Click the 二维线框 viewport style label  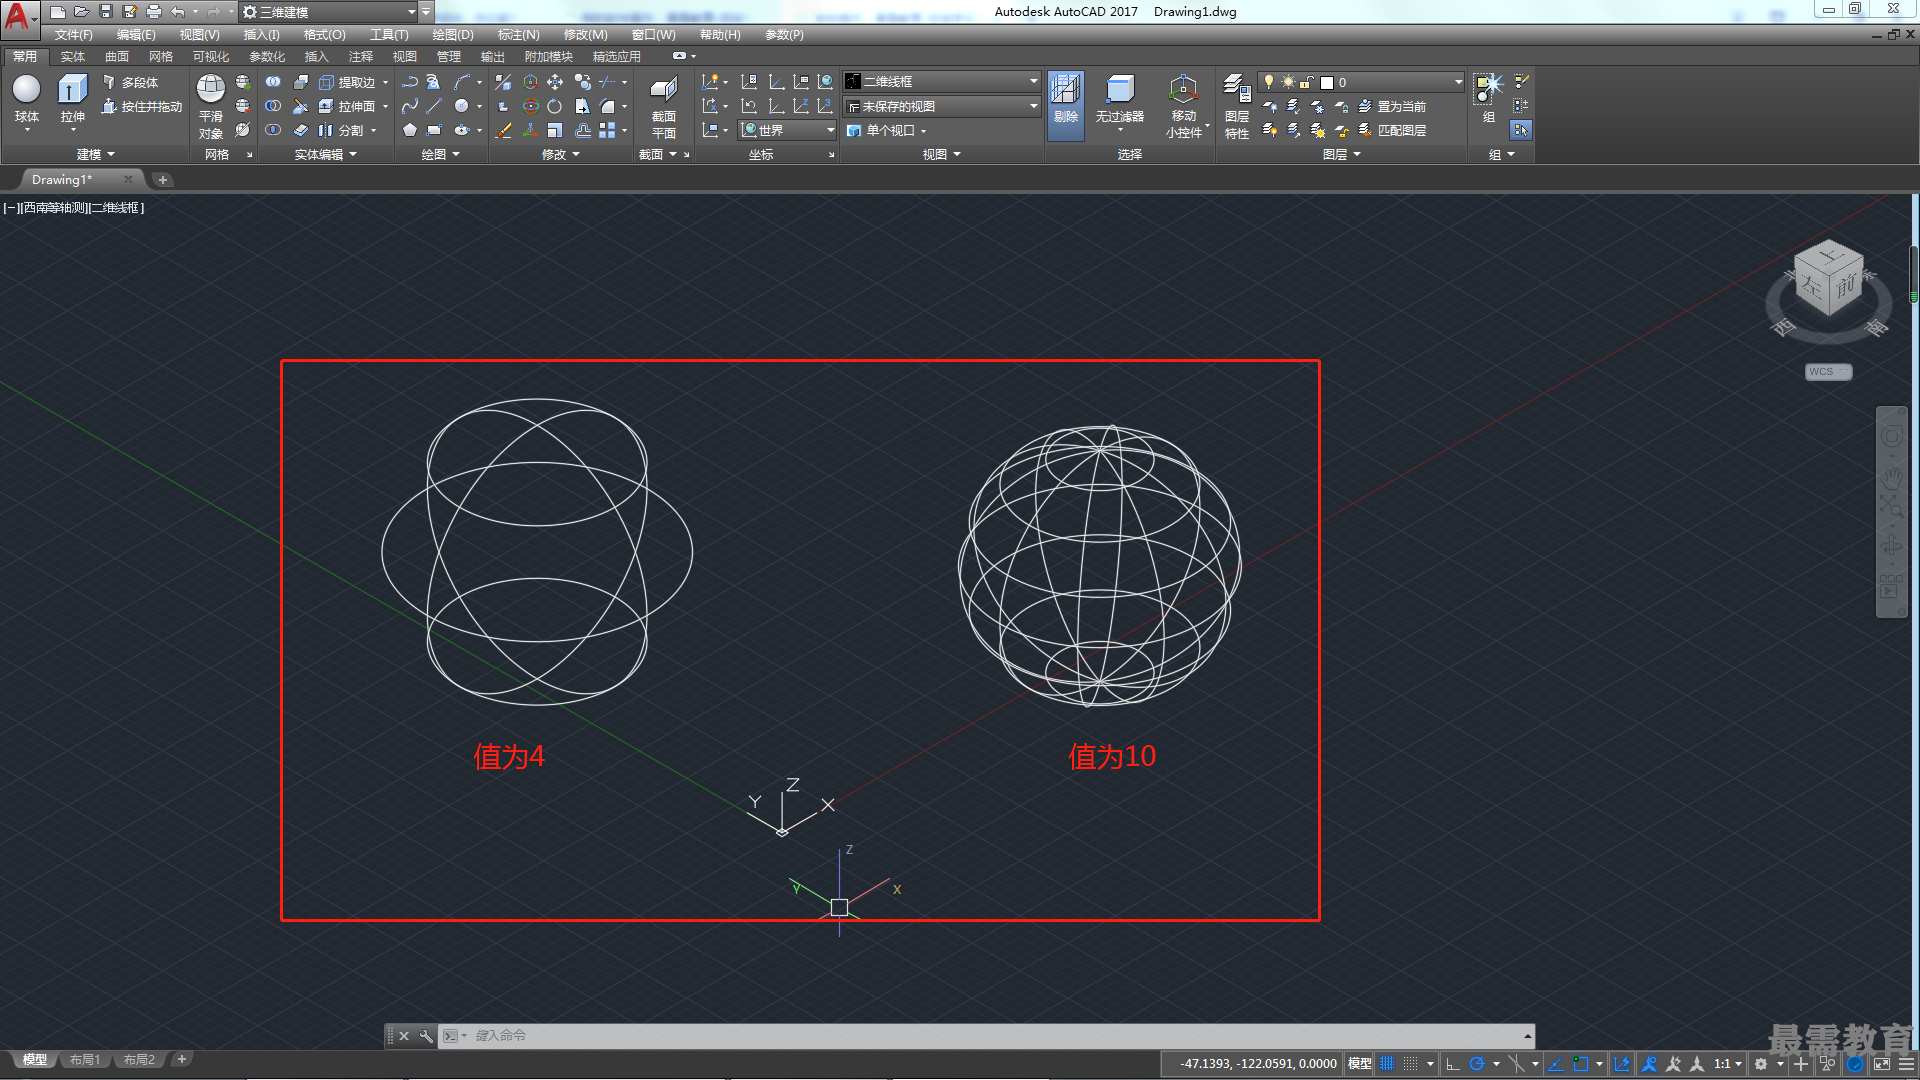(x=117, y=208)
